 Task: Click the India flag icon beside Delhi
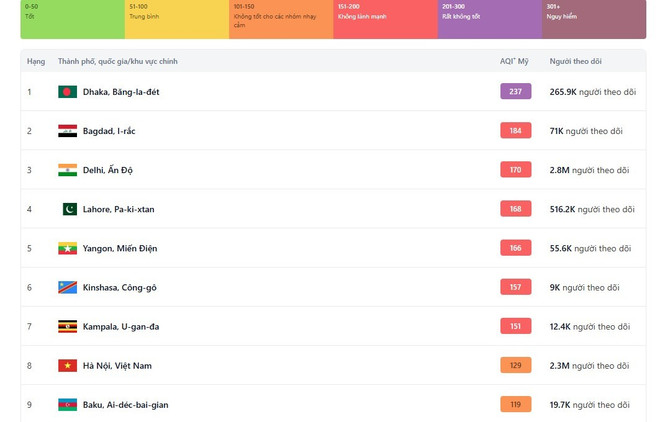(x=67, y=170)
